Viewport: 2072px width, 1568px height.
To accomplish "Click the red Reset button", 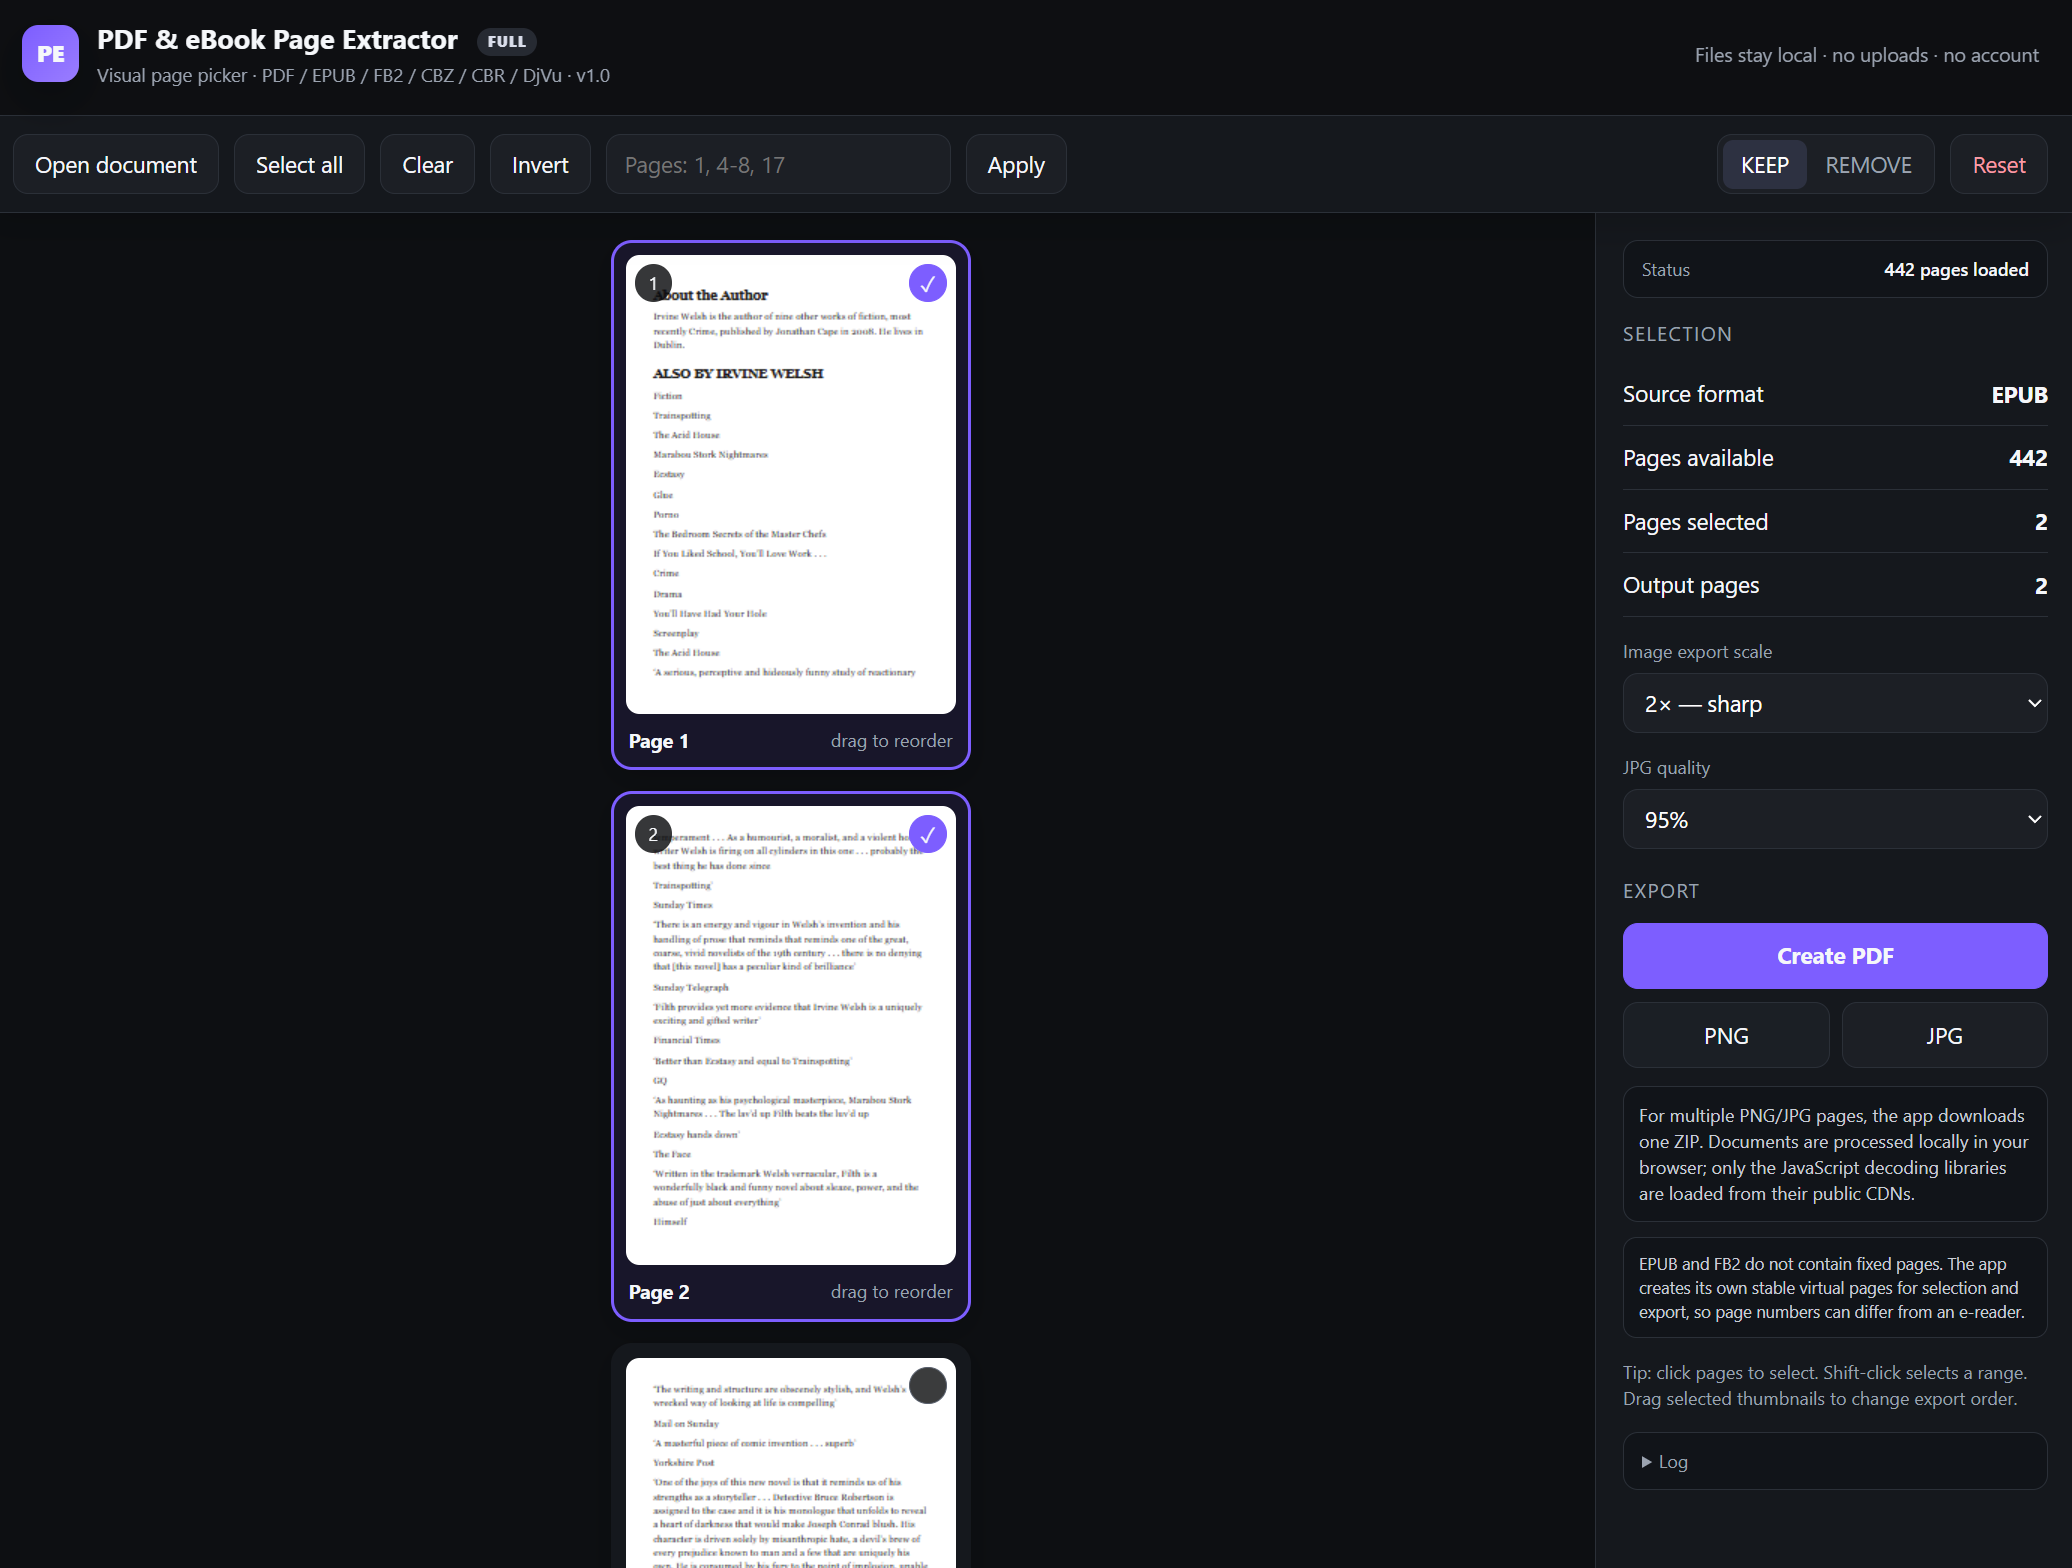I will click(1998, 165).
